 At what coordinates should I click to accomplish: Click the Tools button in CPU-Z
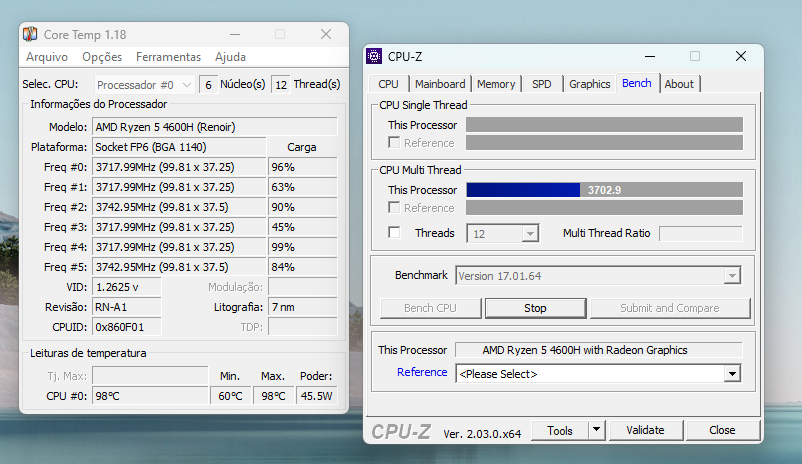coord(560,431)
